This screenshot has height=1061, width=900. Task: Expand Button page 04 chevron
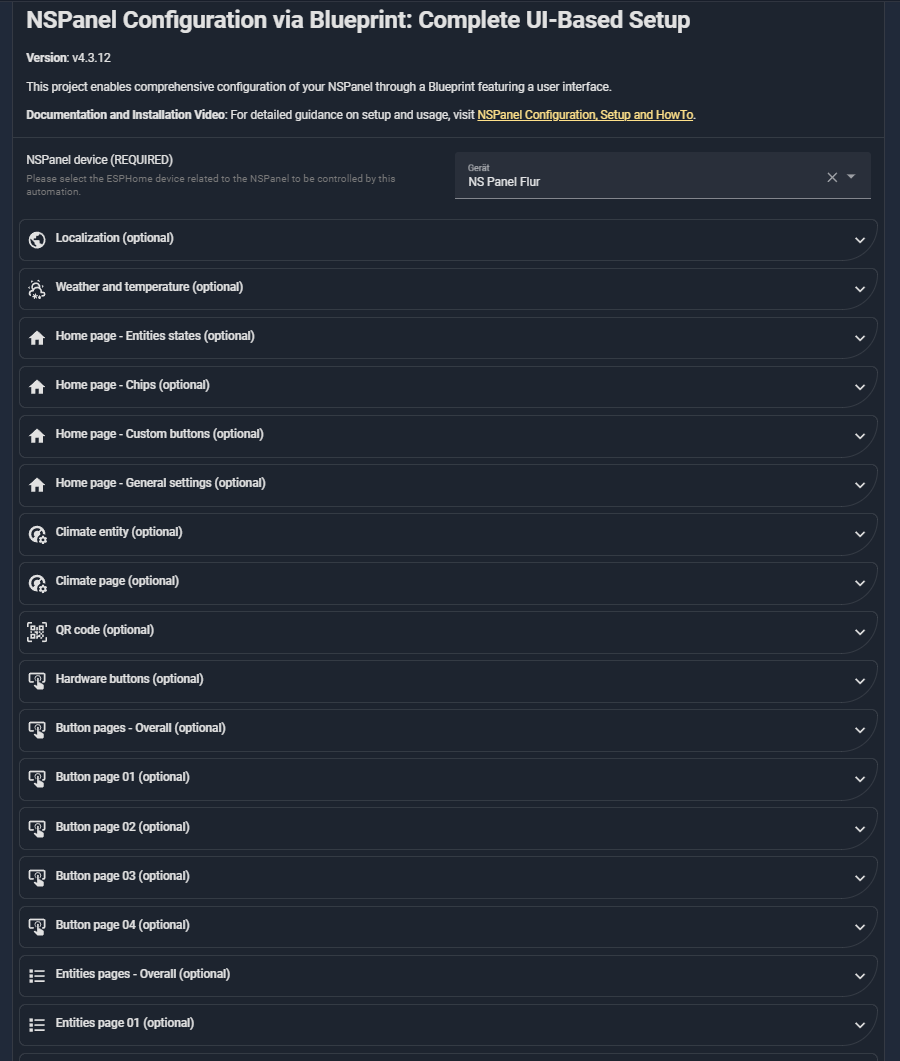pyautogui.click(x=860, y=926)
